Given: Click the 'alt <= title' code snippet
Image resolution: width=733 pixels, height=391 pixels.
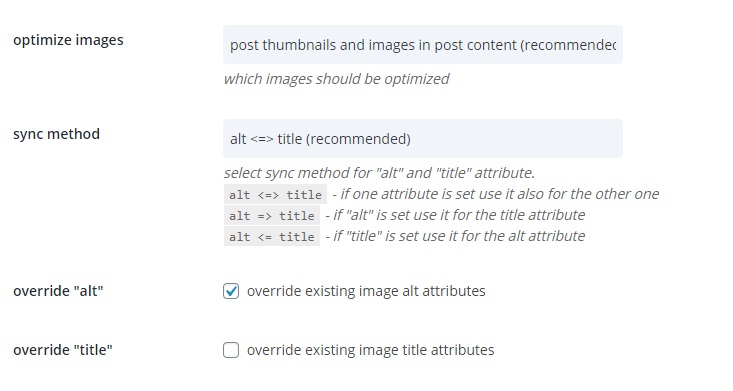Looking at the screenshot, I should point(272,237).
